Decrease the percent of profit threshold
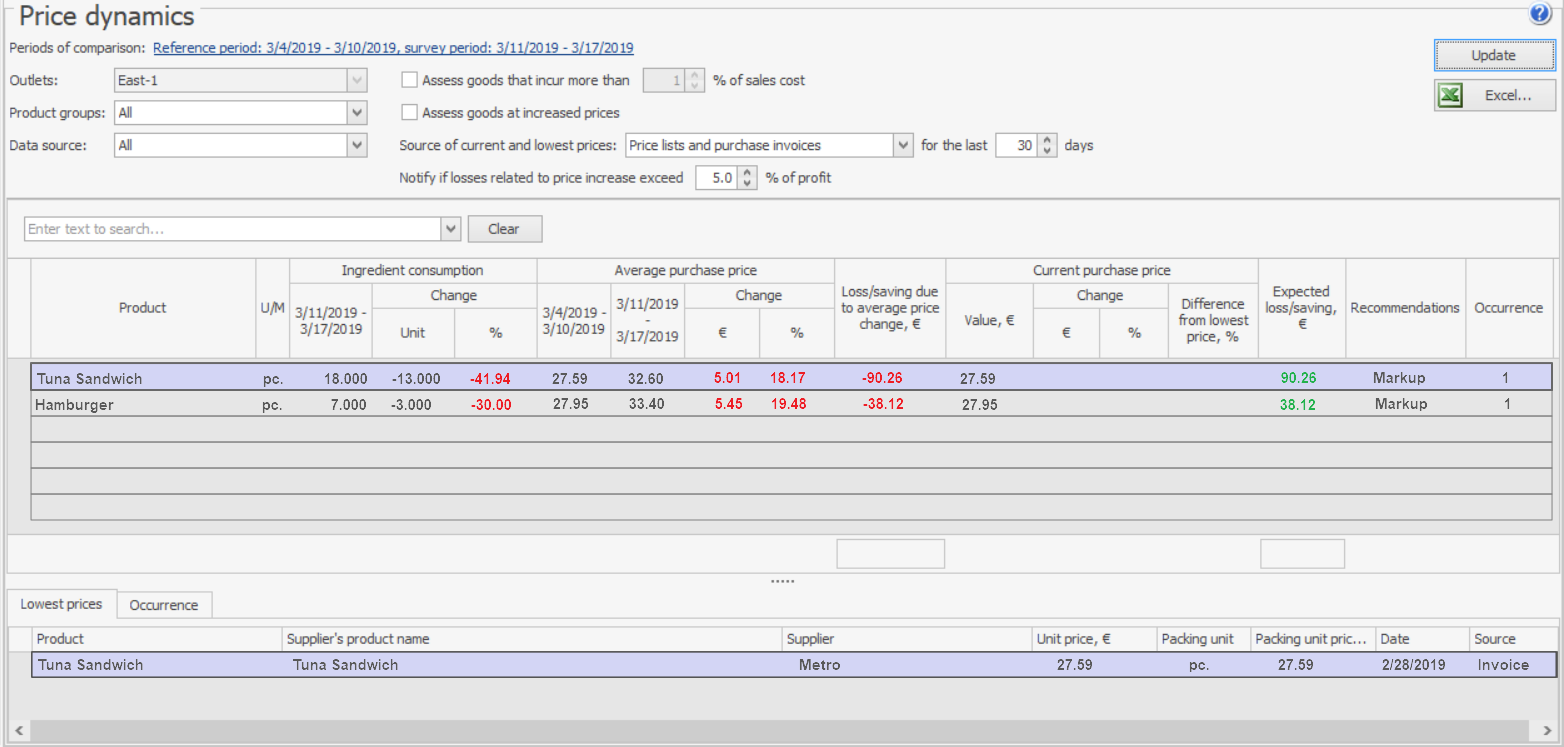The width and height of the screenshot is (1564, 747). (x=747, y=183)
